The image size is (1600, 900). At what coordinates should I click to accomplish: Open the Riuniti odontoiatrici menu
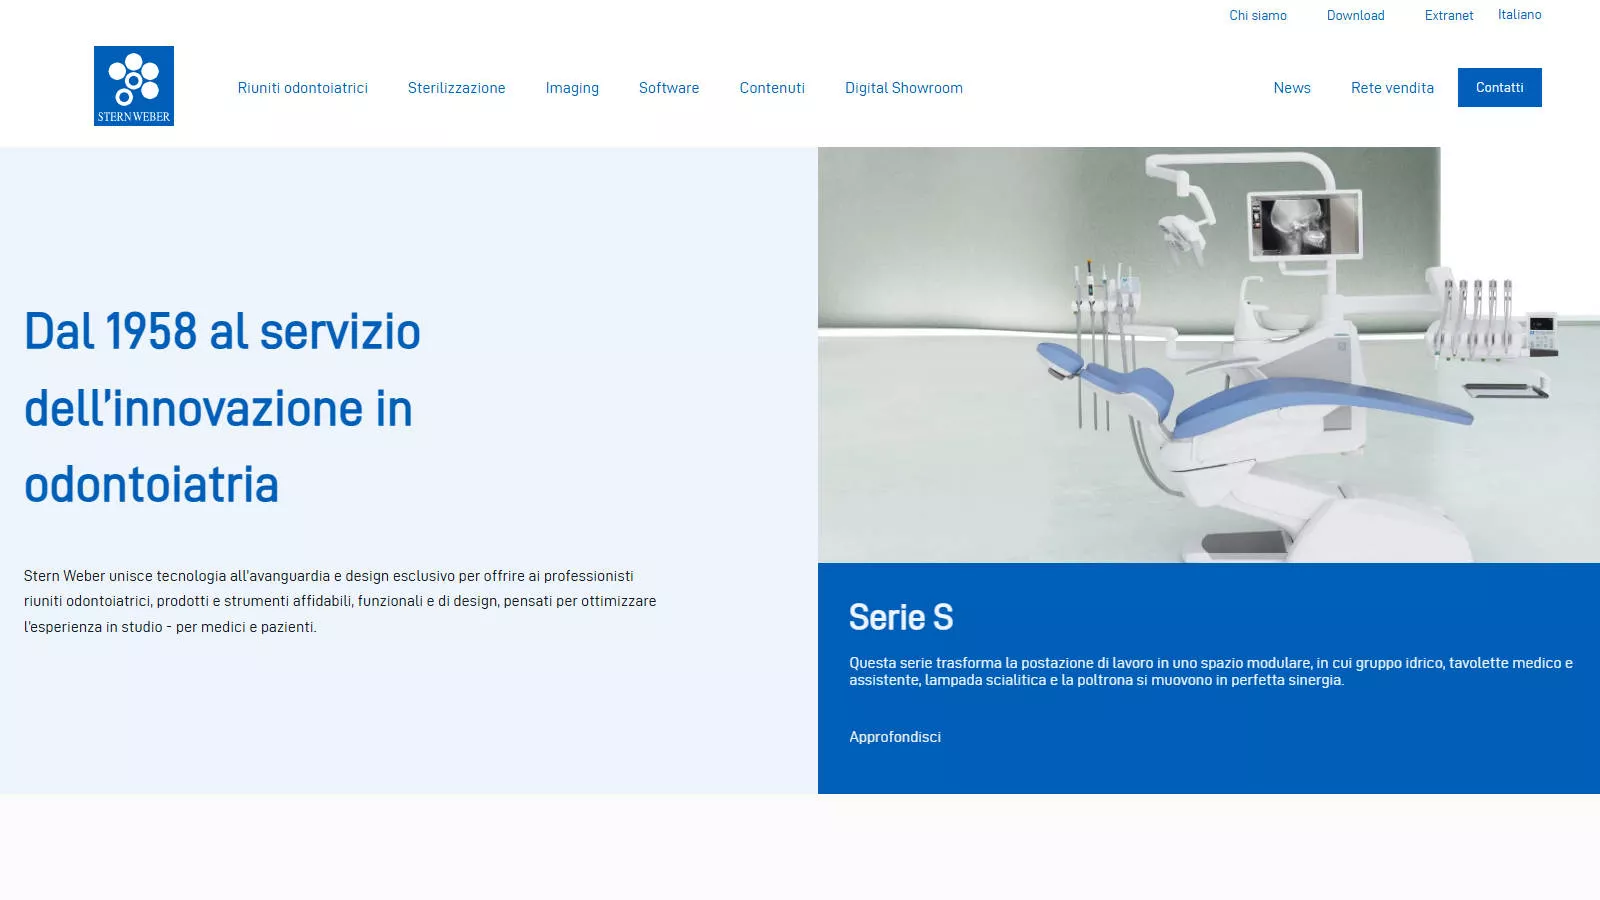pos(303,88)
